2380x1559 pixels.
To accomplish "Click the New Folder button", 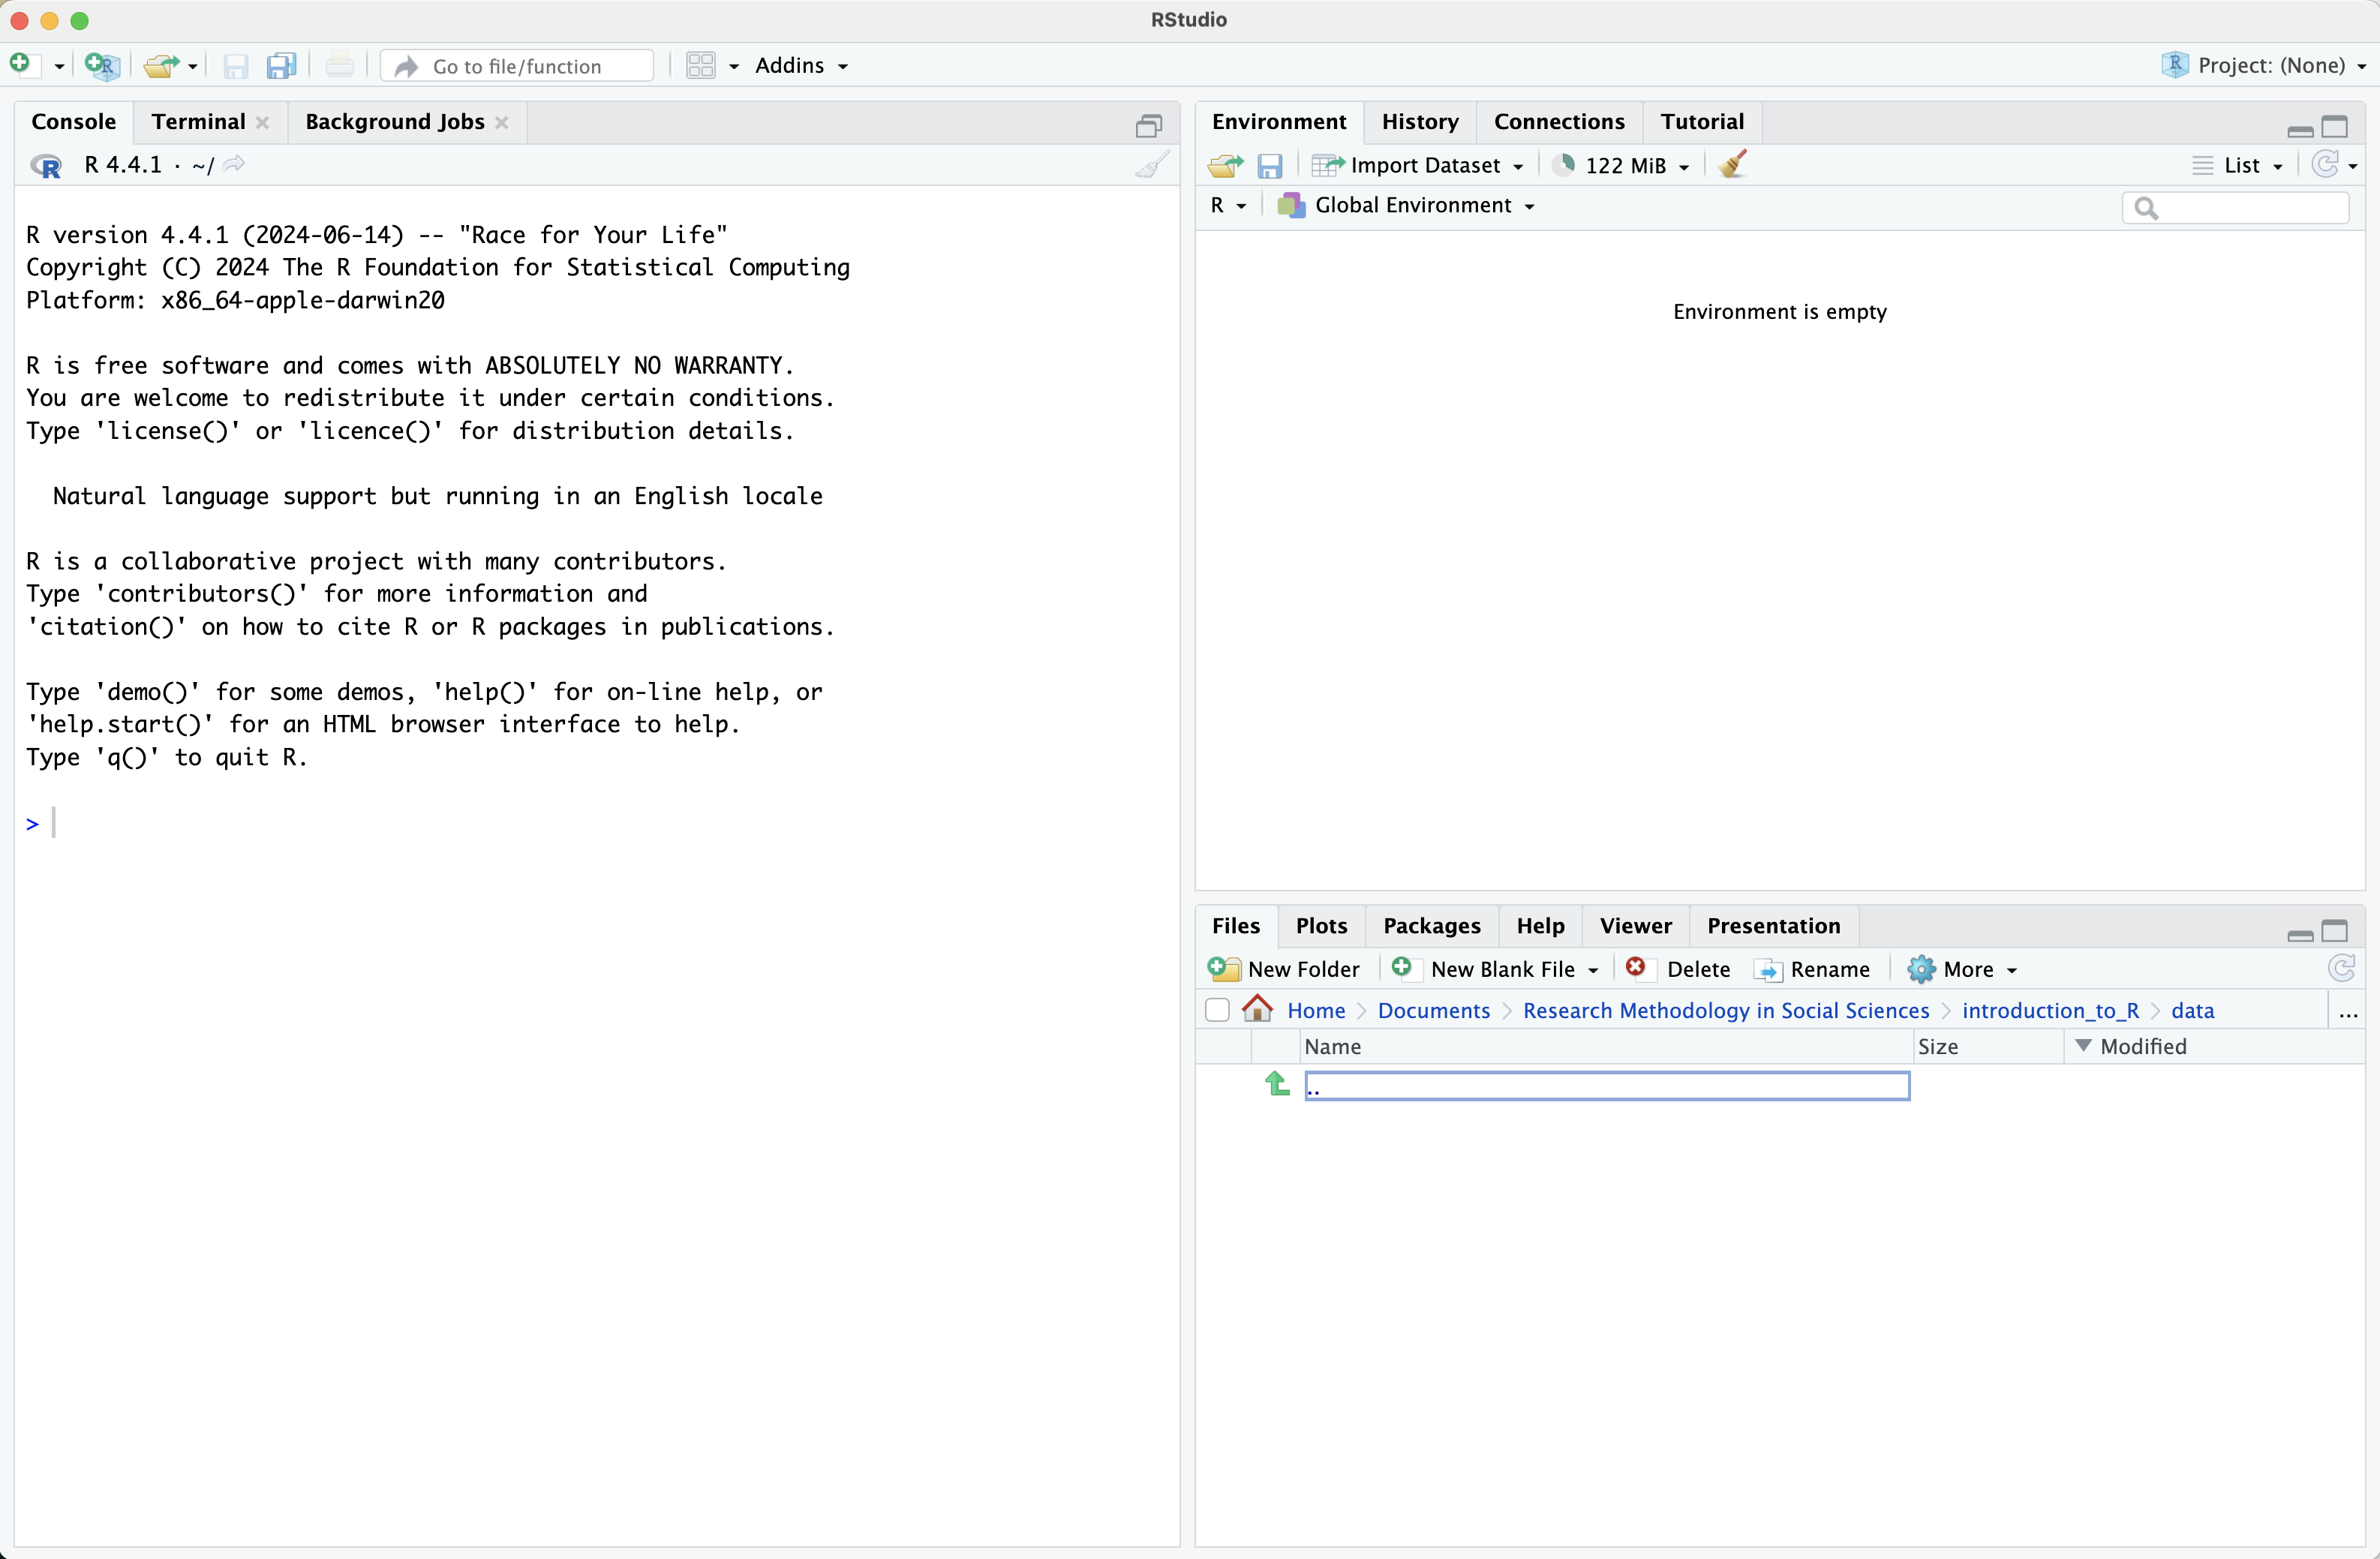I will 1283,969.
